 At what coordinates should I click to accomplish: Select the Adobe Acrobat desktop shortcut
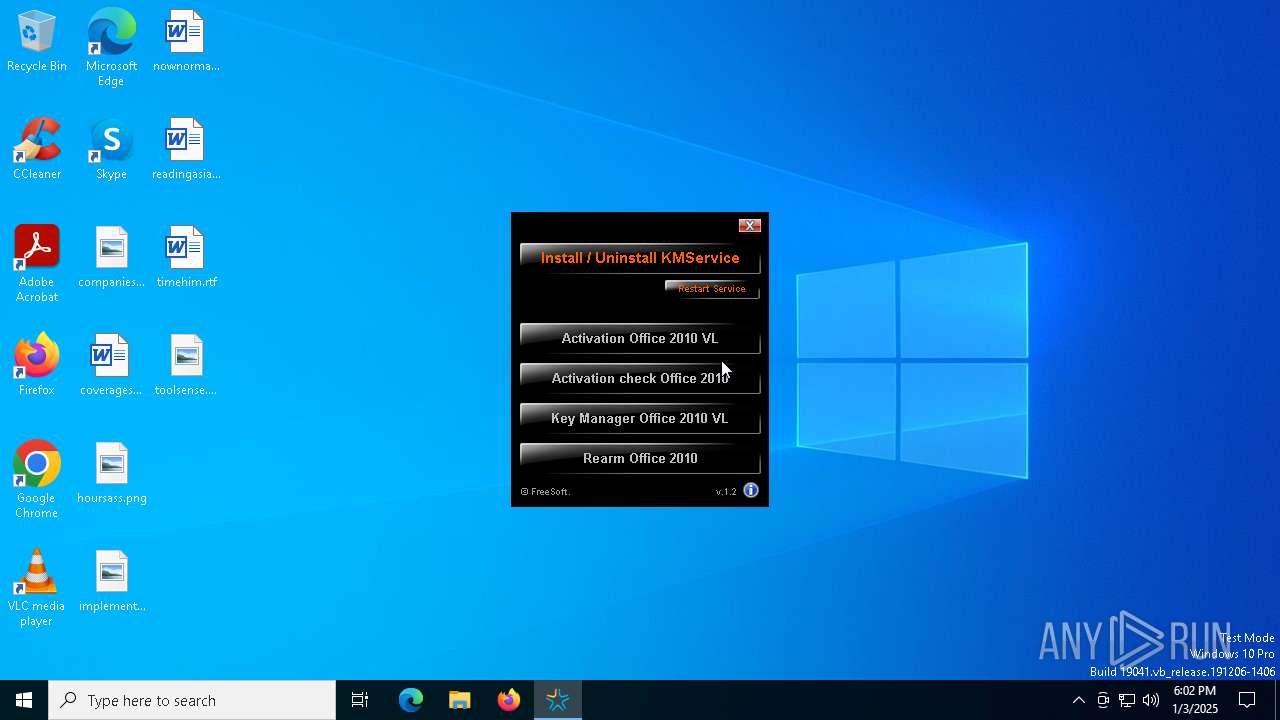coord(37,264)
